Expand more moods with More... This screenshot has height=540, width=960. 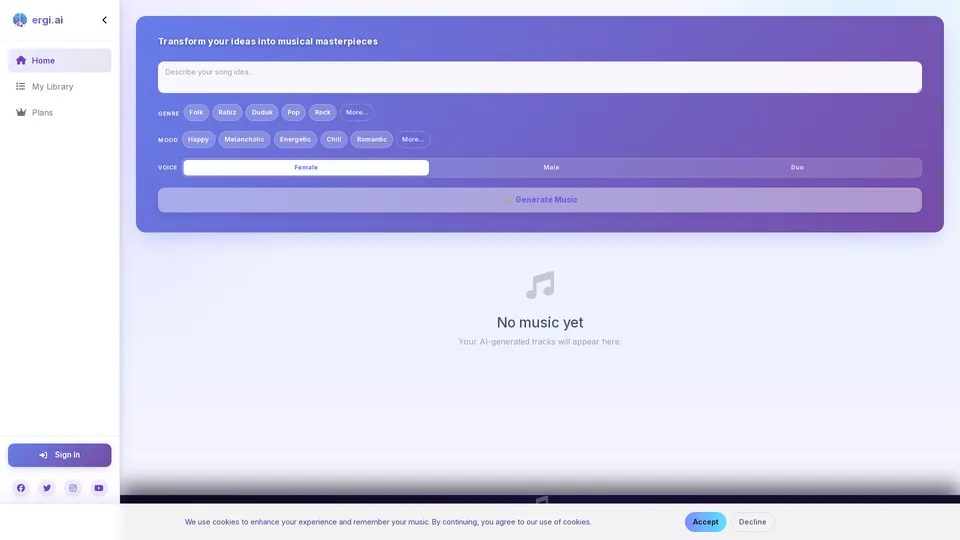pos(413,139)
